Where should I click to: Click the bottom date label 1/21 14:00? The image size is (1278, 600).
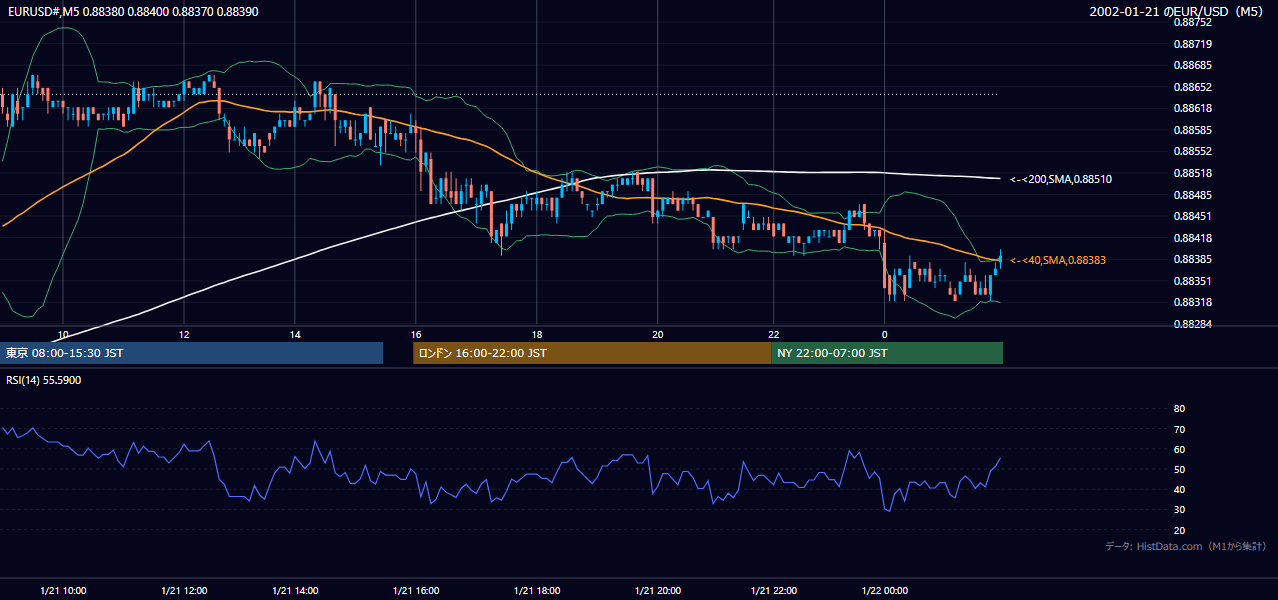[295, 591]
